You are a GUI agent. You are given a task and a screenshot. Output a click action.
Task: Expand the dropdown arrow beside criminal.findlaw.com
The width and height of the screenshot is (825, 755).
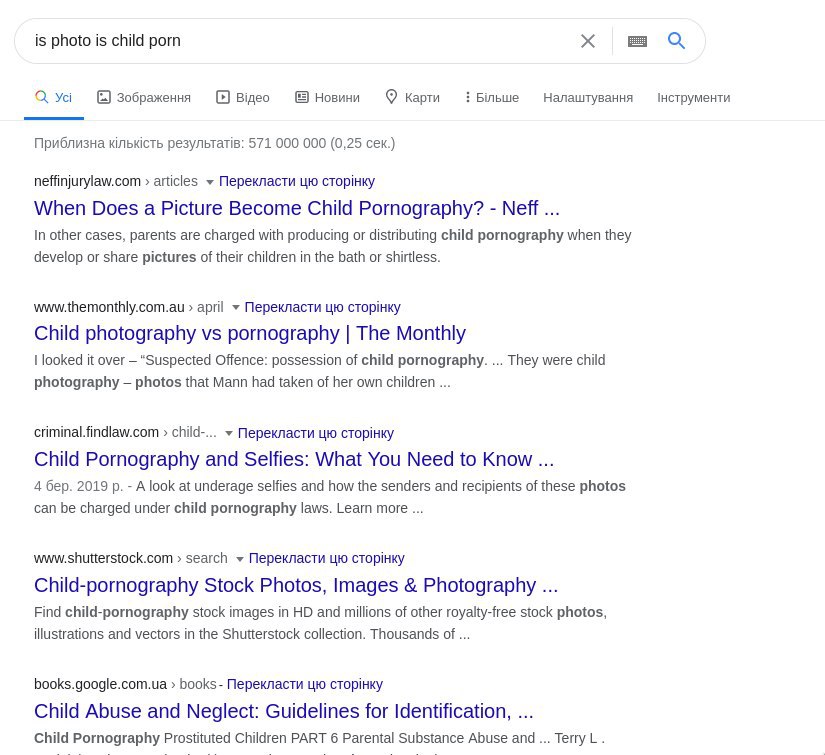pos(228,434)
